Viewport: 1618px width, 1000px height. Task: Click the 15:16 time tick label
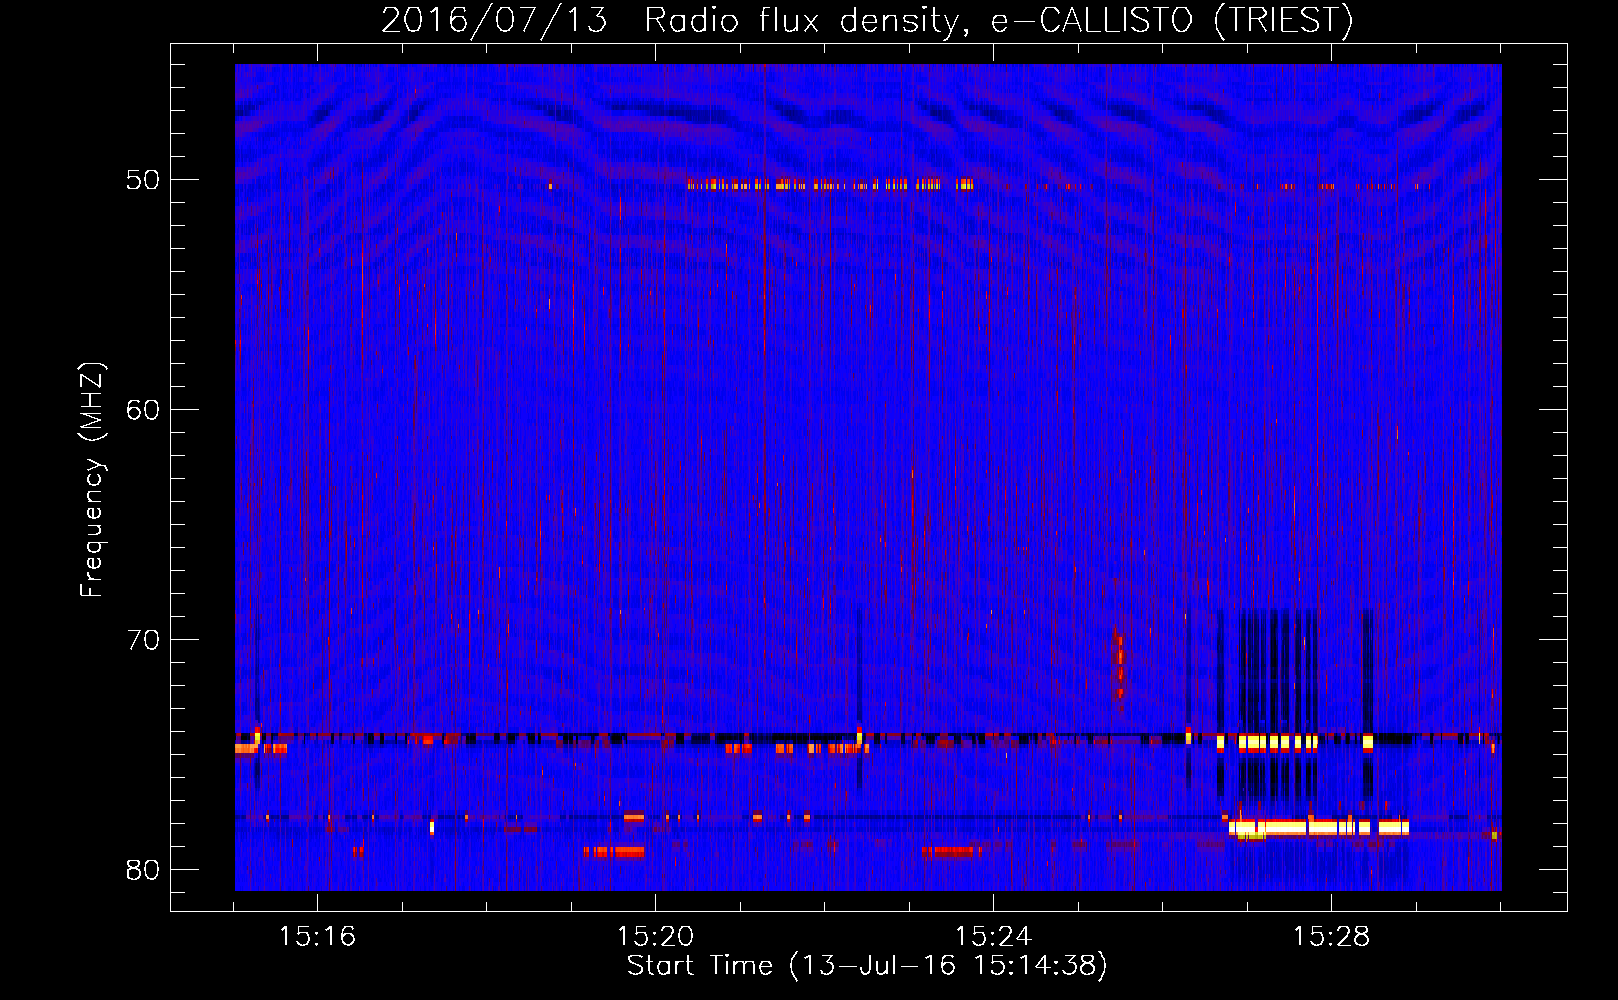pyautogui.click(x=317, y=936)
